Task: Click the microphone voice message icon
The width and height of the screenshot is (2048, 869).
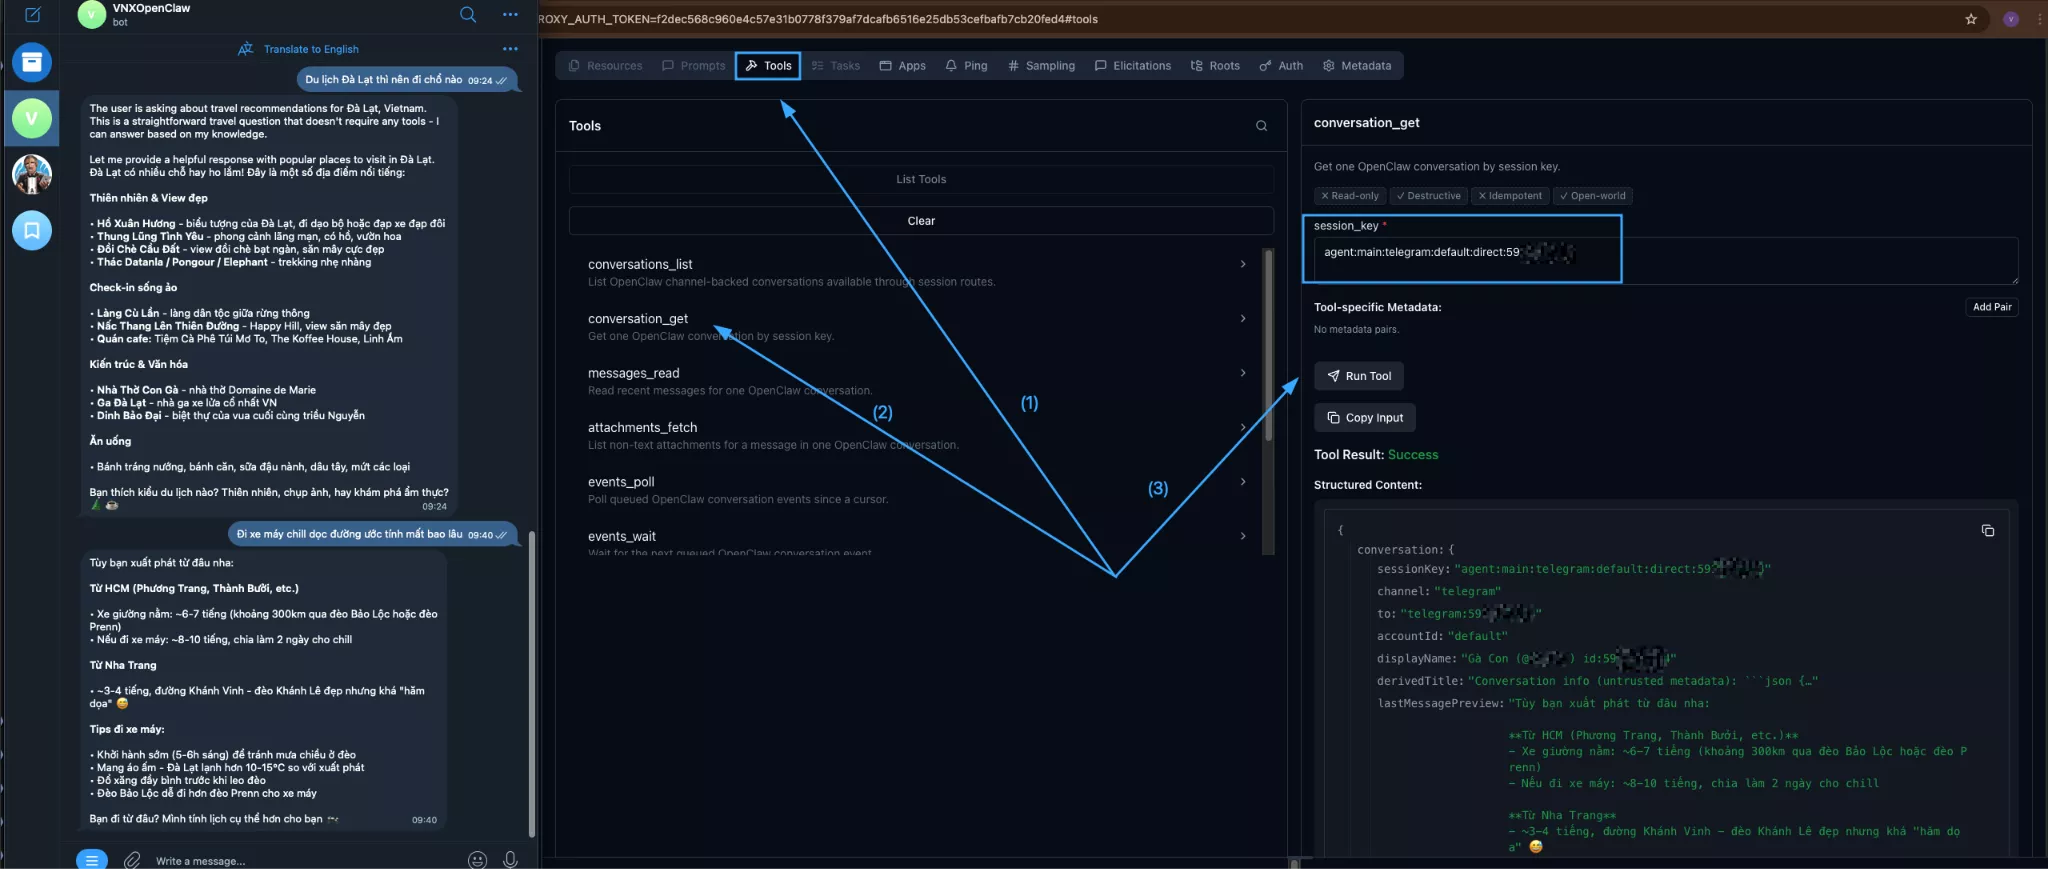Action: (x=510, y=860)
